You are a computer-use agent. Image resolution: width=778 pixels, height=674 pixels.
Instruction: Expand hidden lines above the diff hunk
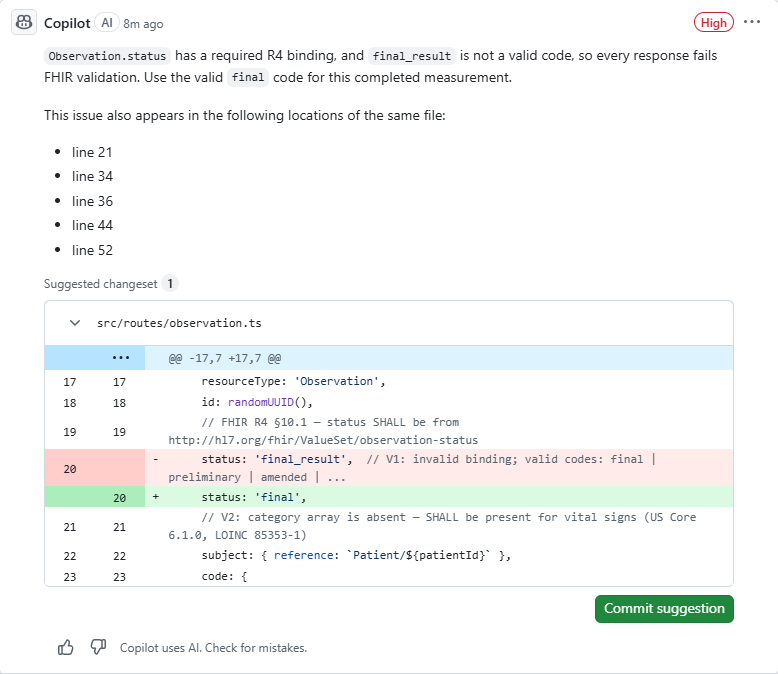120,358
